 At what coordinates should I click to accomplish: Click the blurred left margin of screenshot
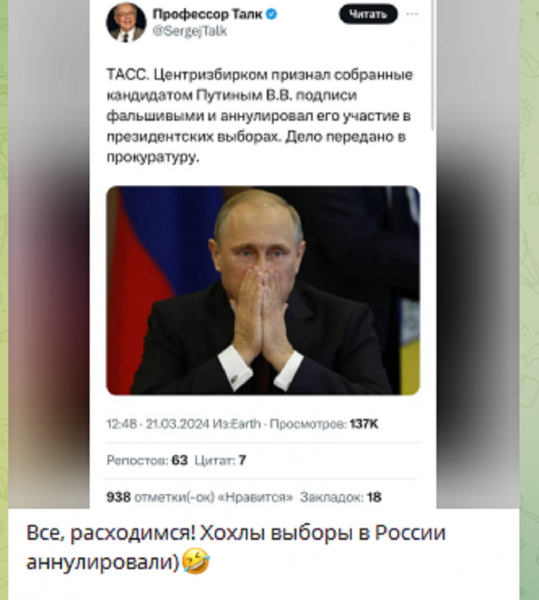(49, 254)
